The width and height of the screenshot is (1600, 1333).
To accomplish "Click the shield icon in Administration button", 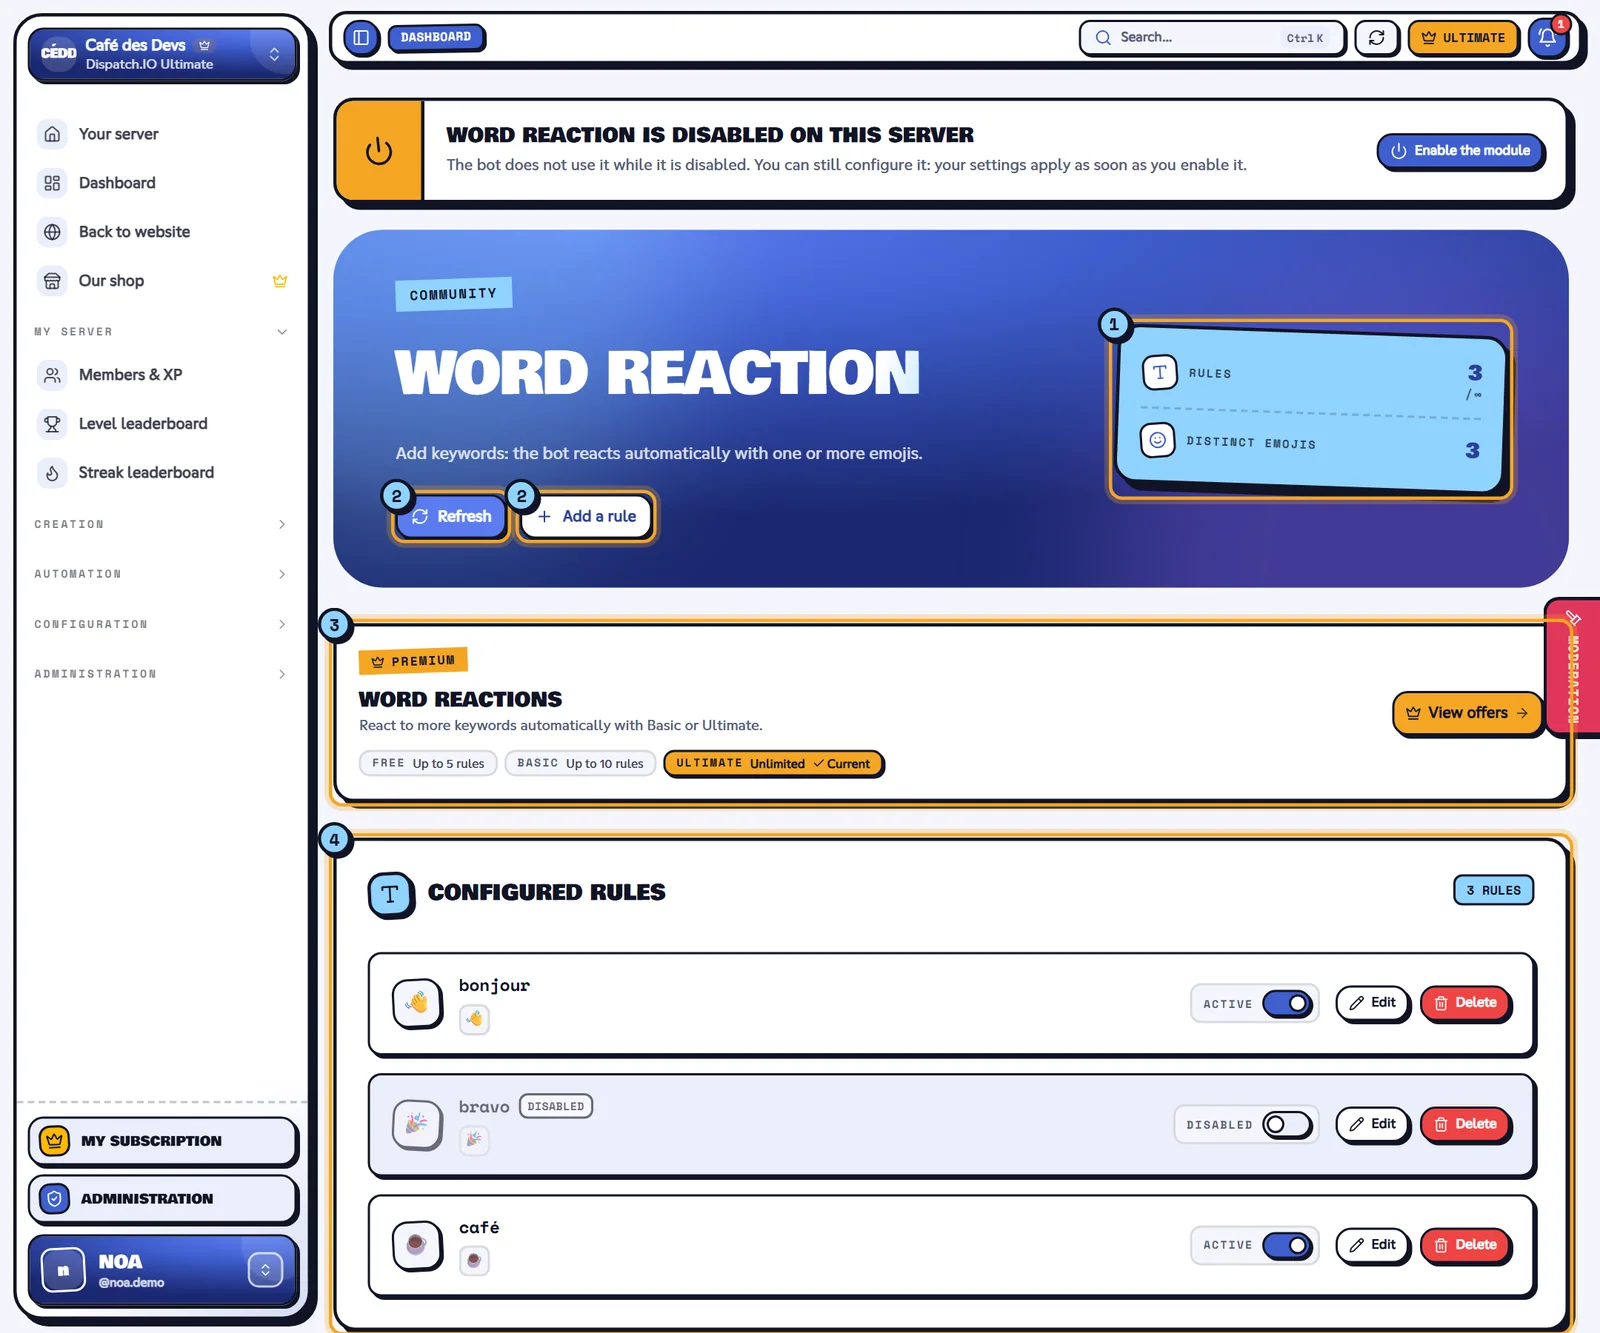I will (55, 1199).
